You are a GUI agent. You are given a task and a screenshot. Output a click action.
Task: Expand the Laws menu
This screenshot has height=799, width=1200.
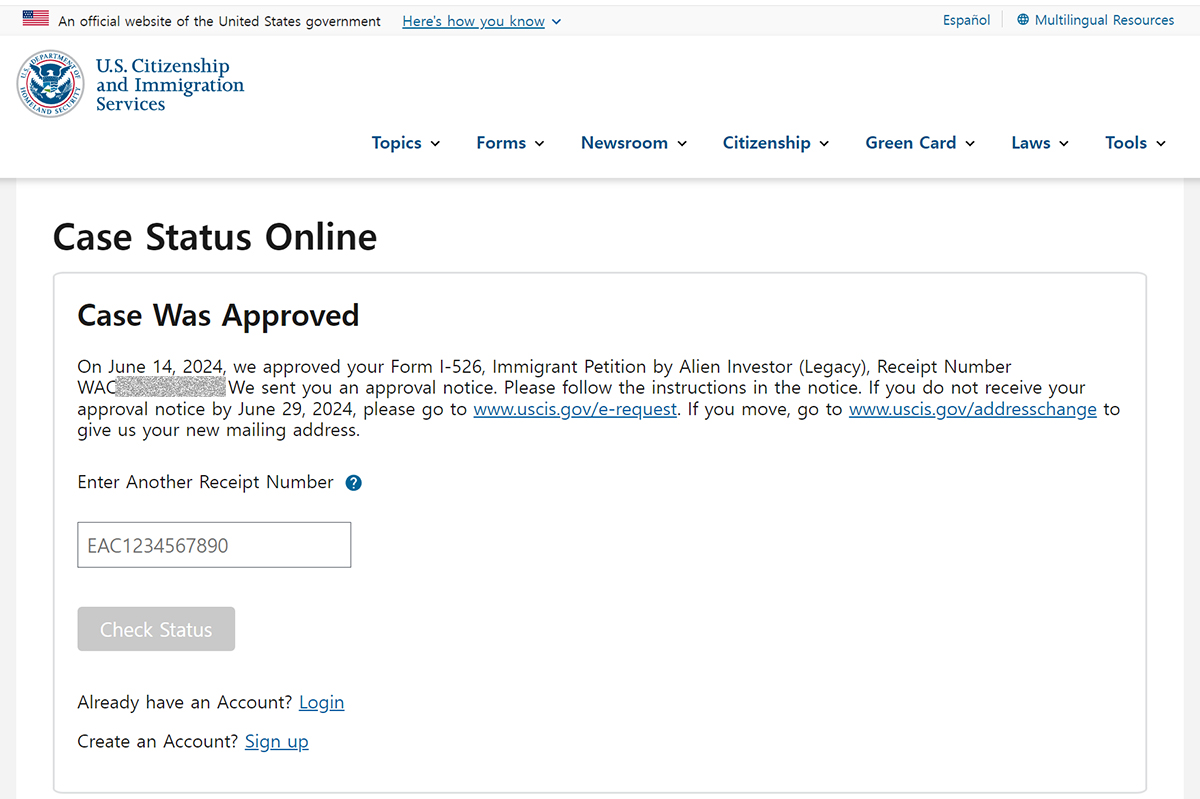pos(1040,143)
